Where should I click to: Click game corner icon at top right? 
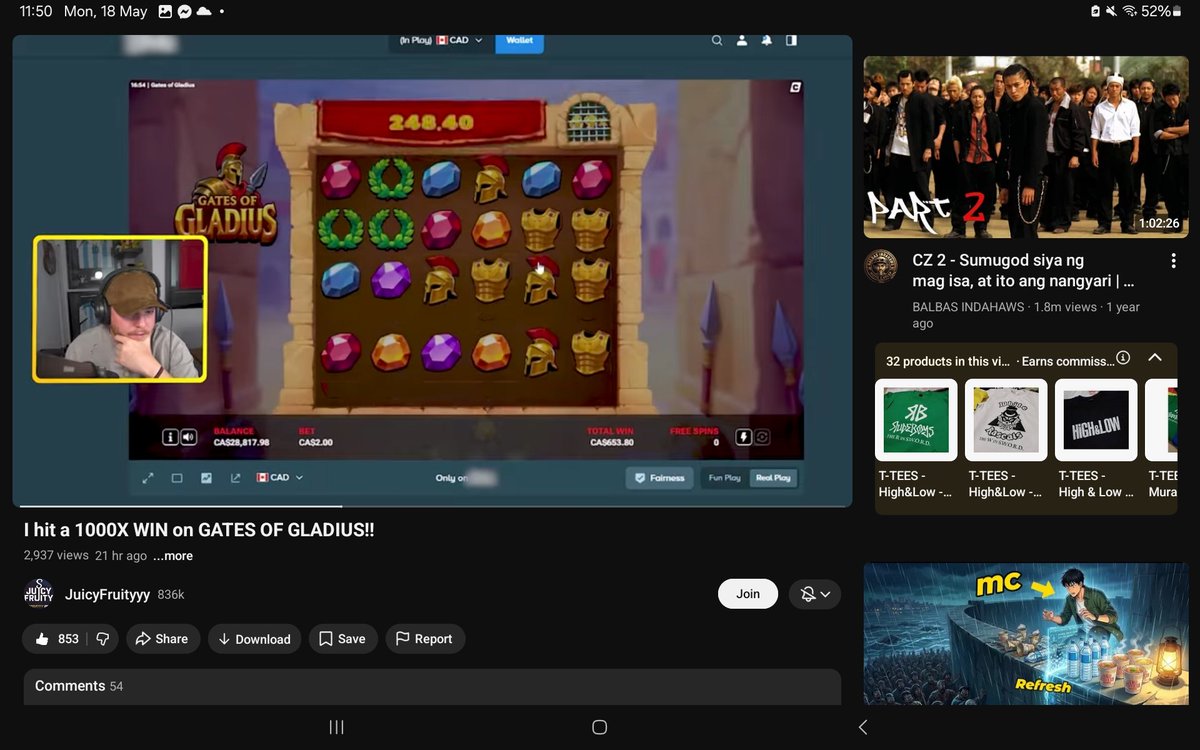[795, 88]
